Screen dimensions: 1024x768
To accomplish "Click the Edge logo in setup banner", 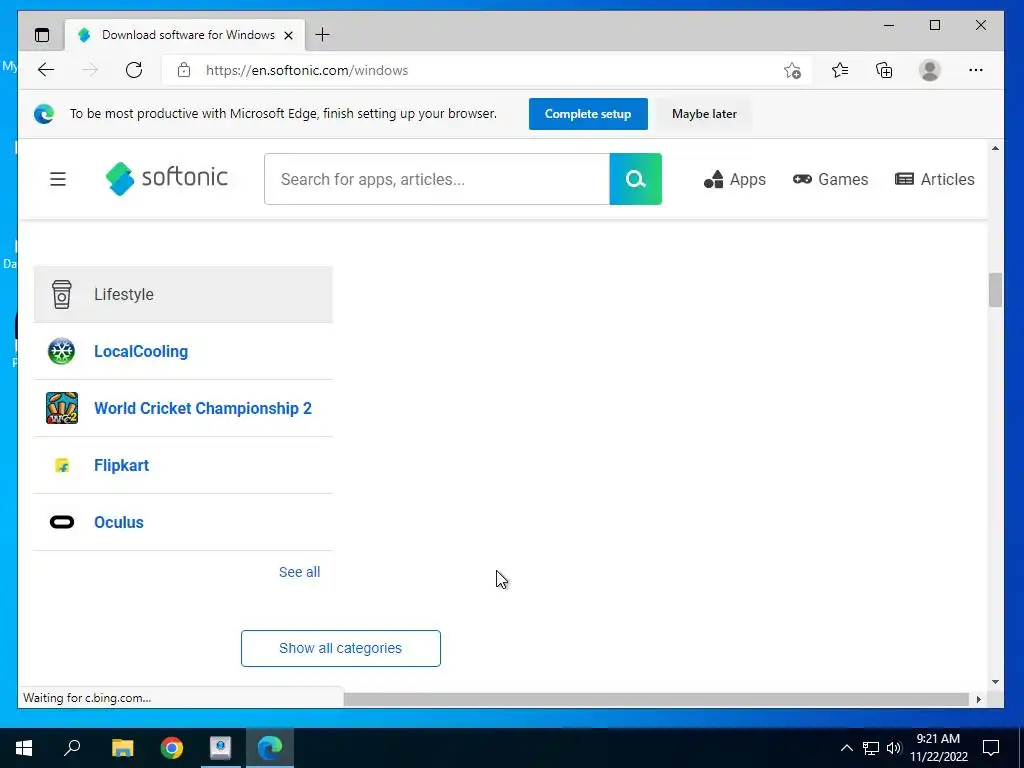I will 44,114.
